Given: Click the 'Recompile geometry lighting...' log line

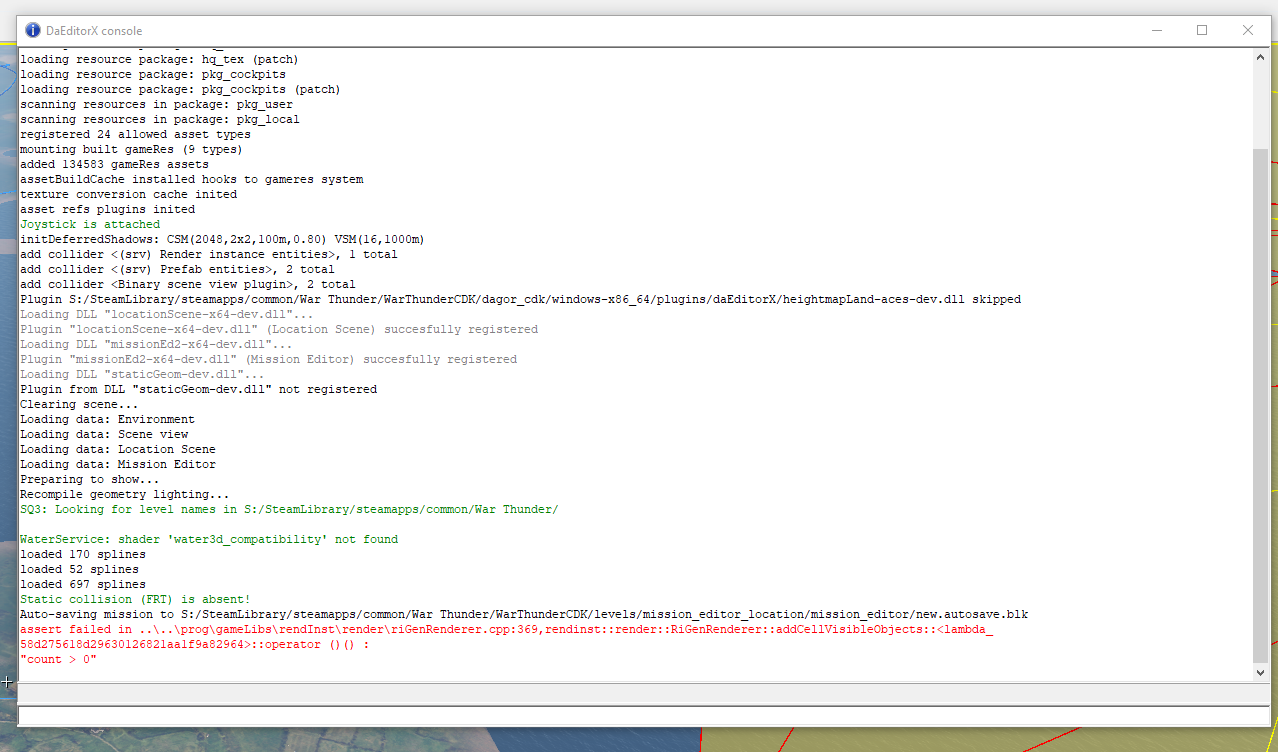Looking at the screenshot, I should coord(124,494).
